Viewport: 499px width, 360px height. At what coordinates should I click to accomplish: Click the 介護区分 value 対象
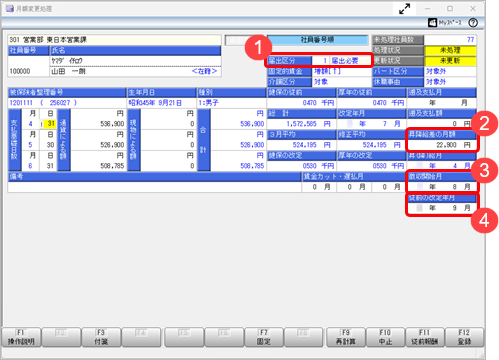point(342,82)
